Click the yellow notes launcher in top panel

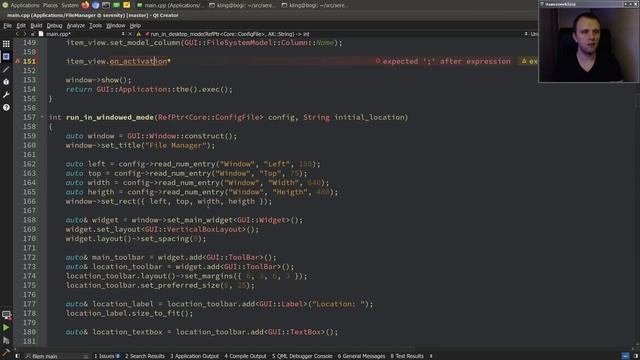click(x=127, y=5)
